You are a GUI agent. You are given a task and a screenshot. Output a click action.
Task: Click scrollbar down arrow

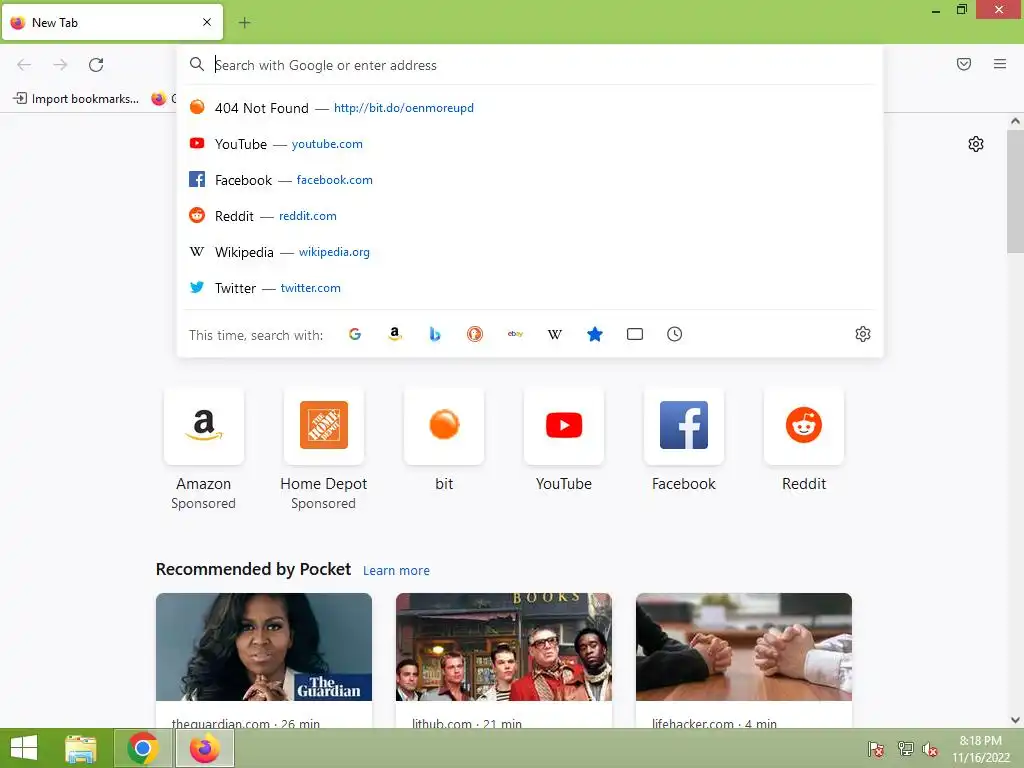[x=1015, y=720]
